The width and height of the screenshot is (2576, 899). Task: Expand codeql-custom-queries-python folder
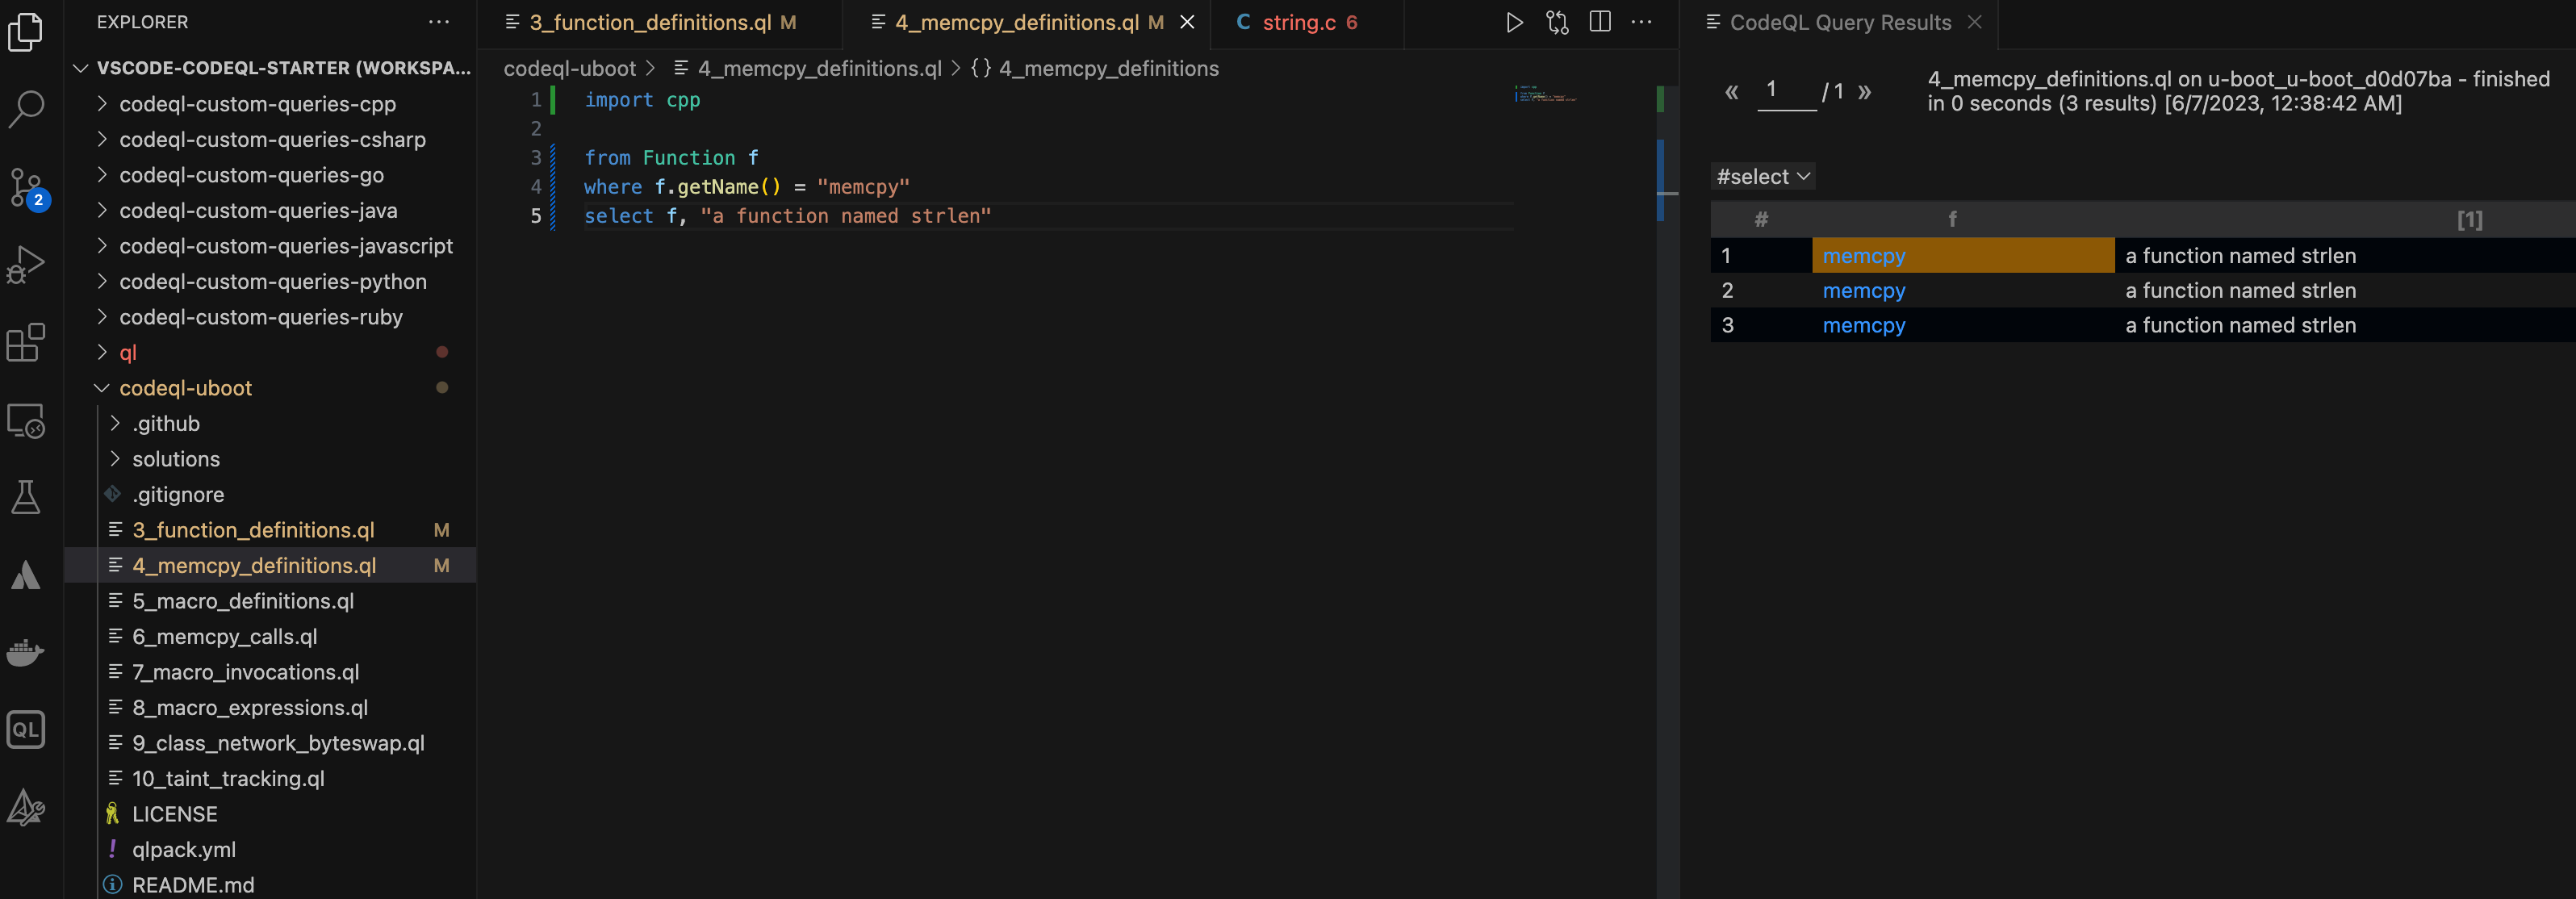(273, 282)
